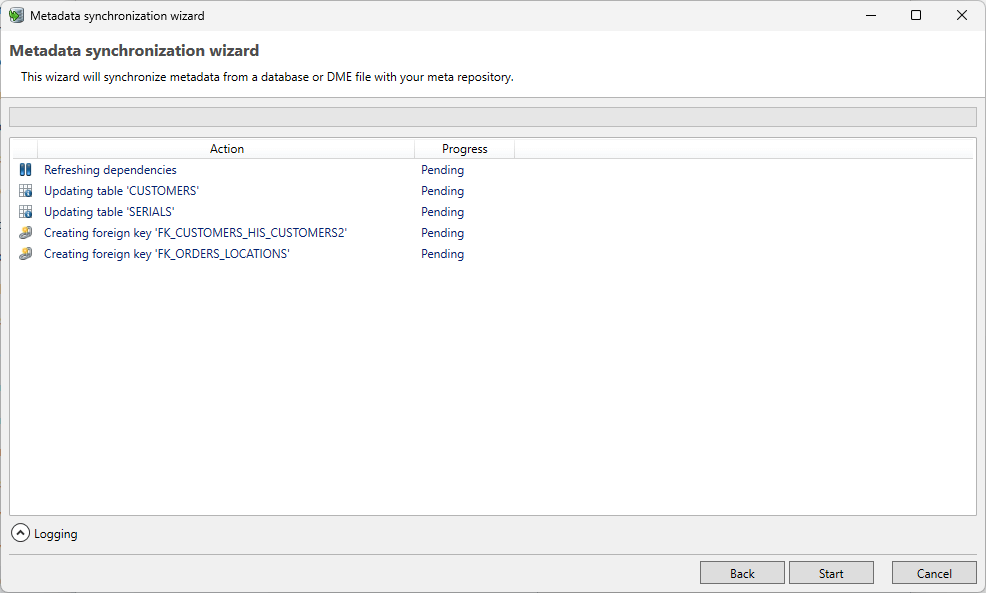The width and height of the screenshot is (986, 593).
Task: Select the 'Refreshing dependencies' row
Action: 110,169
